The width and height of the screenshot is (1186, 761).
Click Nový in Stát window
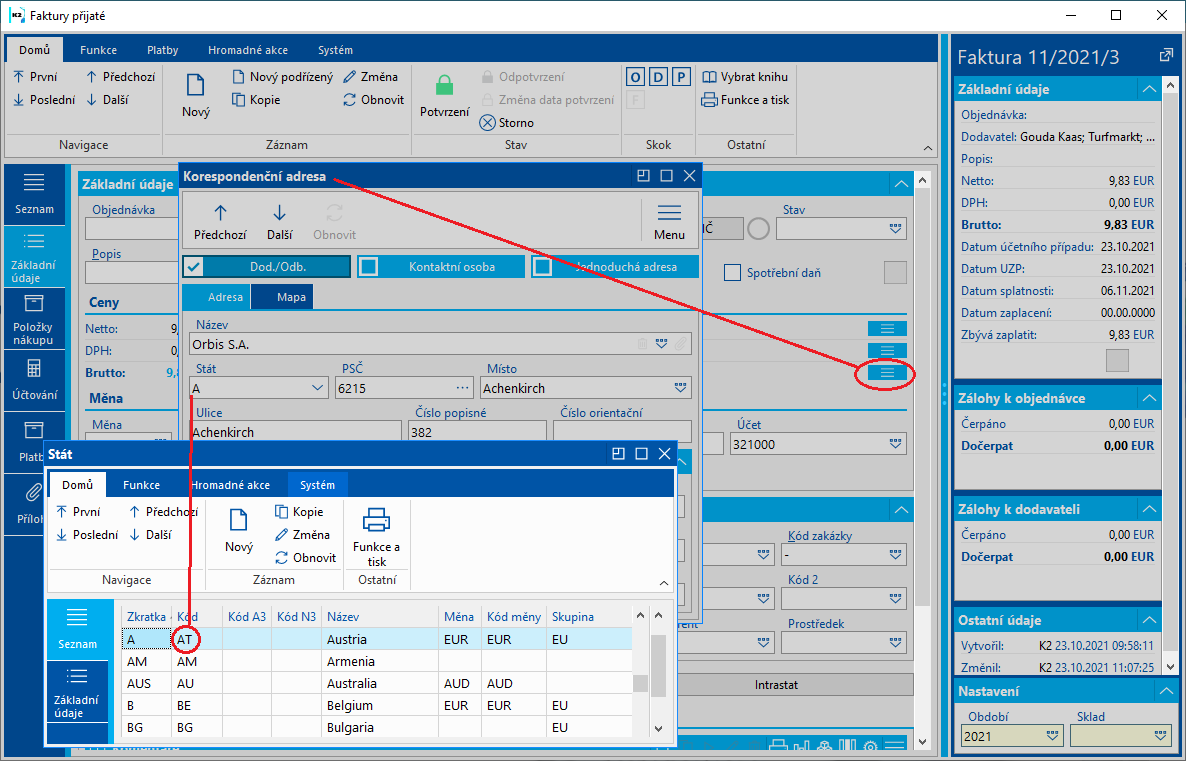click(239, 530)
